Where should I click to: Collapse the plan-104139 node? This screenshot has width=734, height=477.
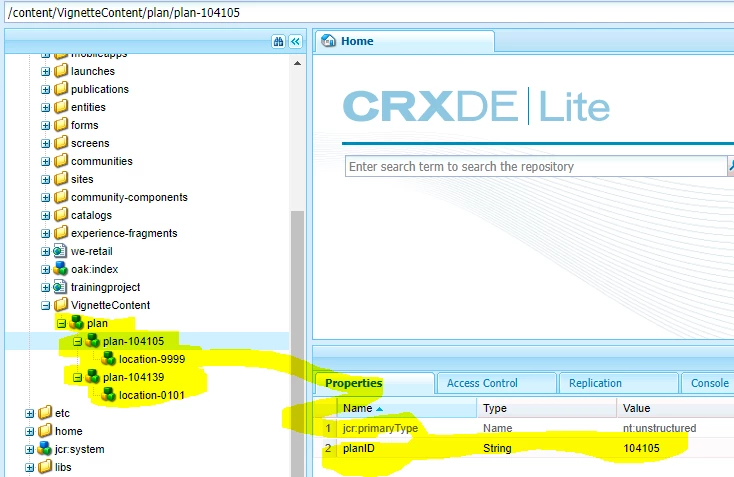click(x=77, y=378)
